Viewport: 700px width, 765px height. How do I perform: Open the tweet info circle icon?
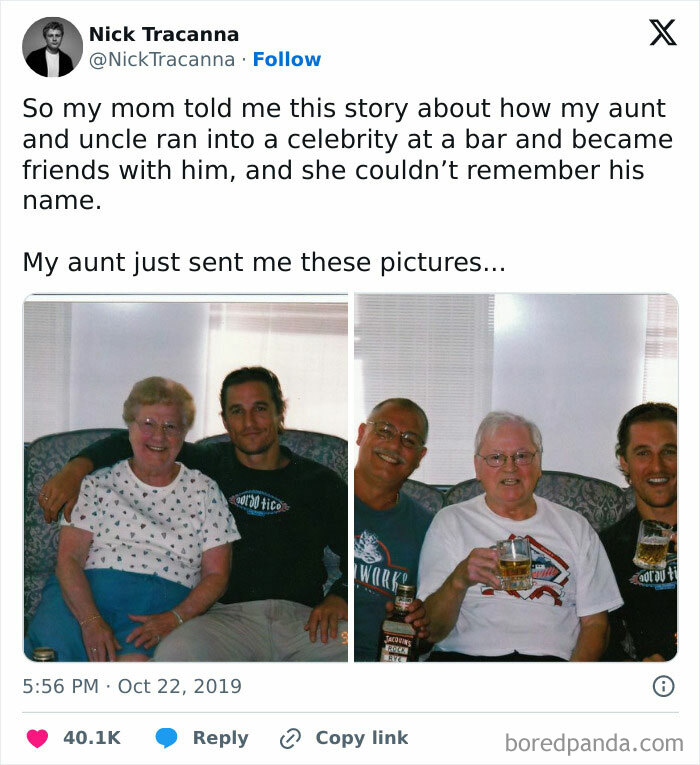pos(663,686)
